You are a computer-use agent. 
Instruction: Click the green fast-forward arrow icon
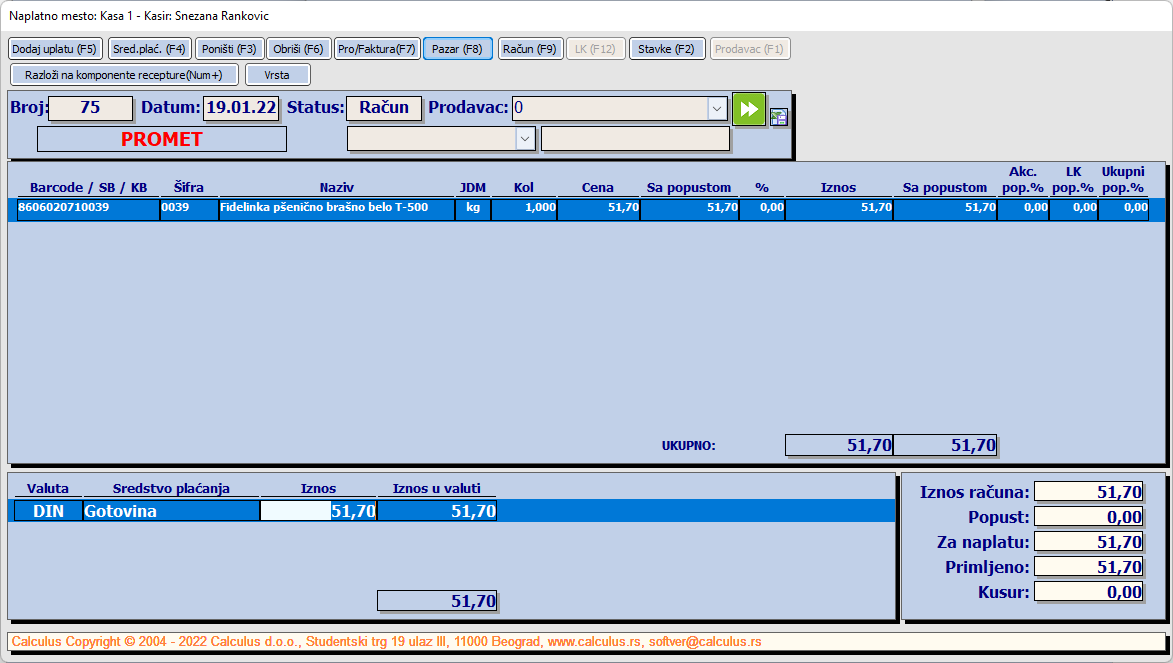point(749,109)
